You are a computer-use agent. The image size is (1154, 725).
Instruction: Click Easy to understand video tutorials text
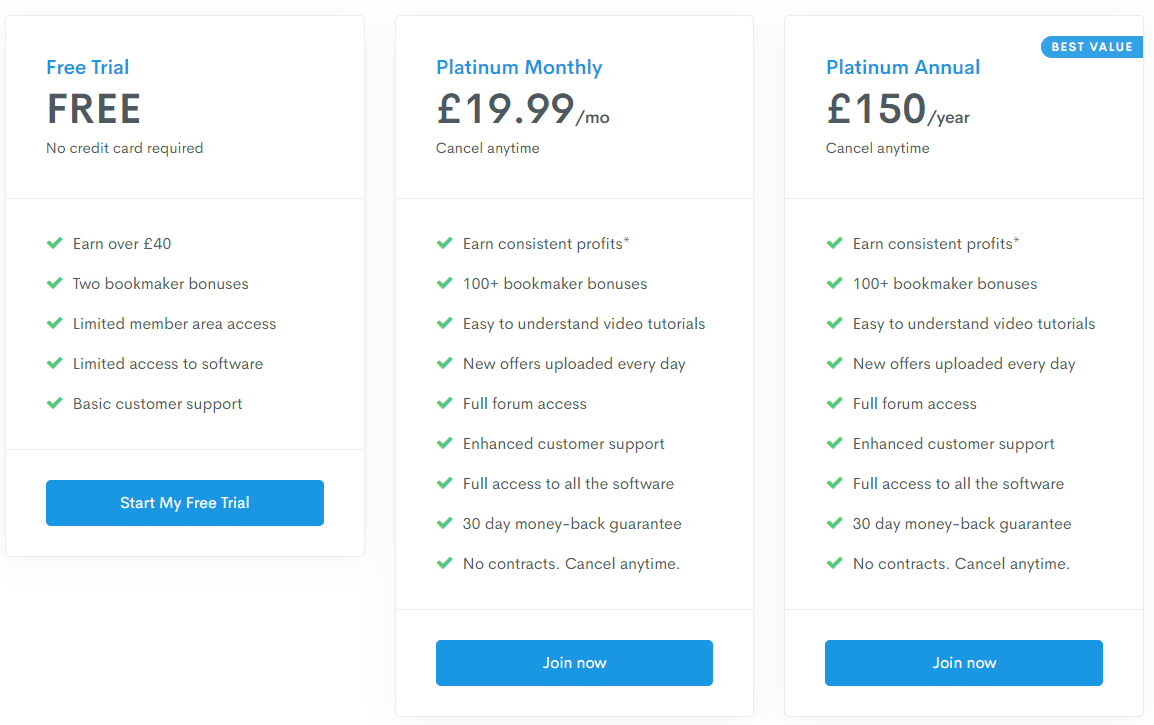(583, 323)
